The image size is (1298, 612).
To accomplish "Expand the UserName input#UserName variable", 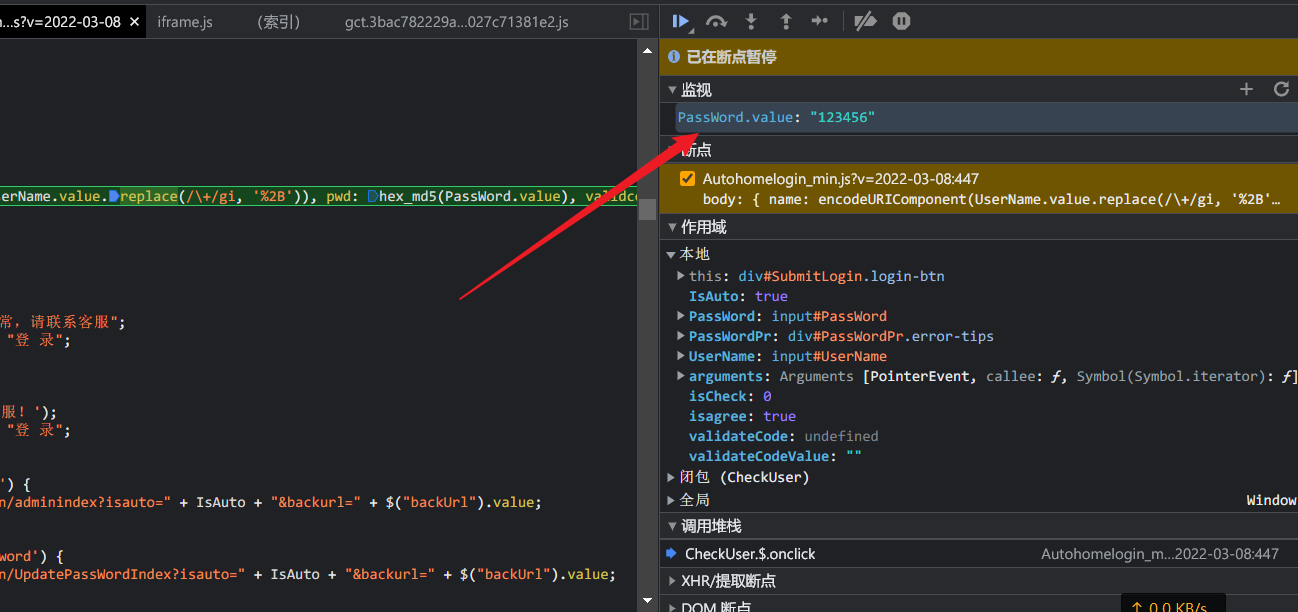I will pos(681,356).
